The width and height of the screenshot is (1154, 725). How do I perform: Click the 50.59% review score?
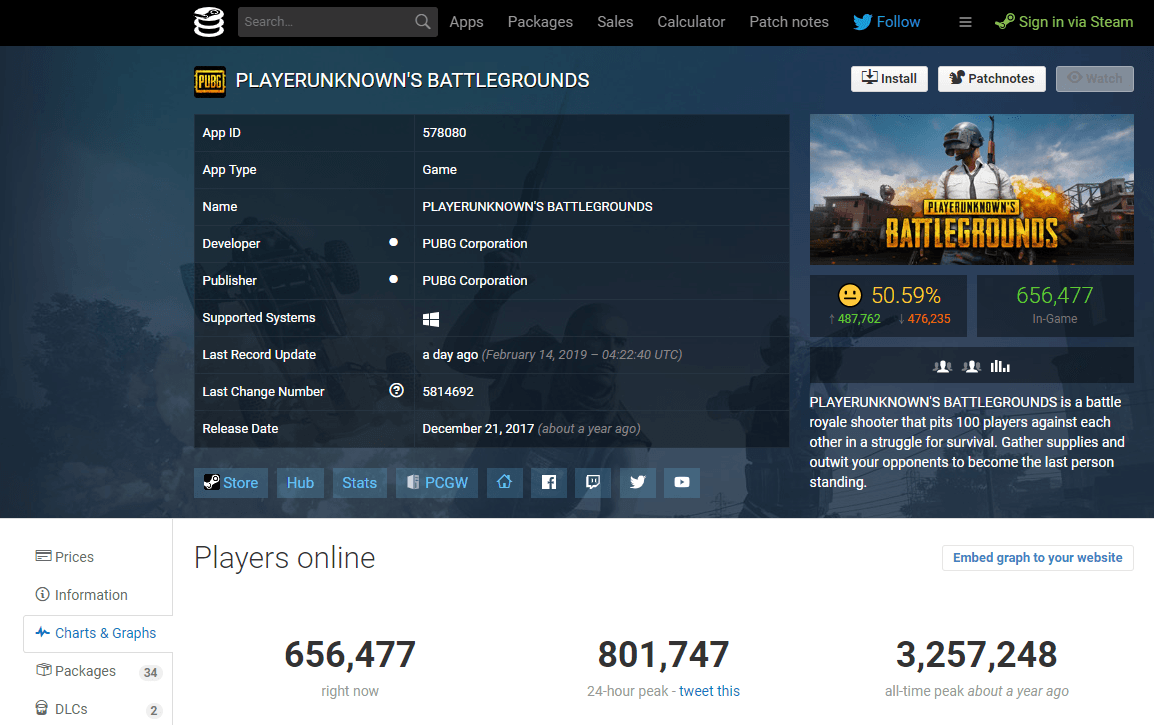pyautogui.click(x=906, y=295)
